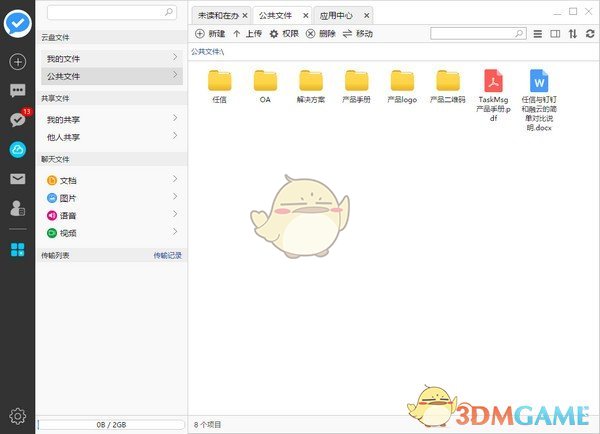Open the cloud drive icon in sidebar
The height and width of the screenshot is (434, 600).
18,149
